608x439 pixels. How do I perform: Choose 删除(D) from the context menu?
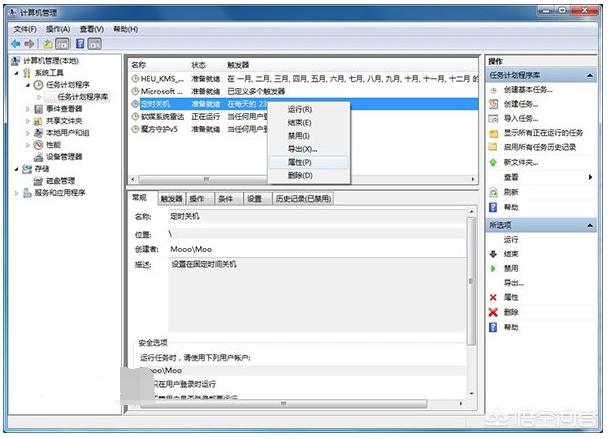point(309,175)
